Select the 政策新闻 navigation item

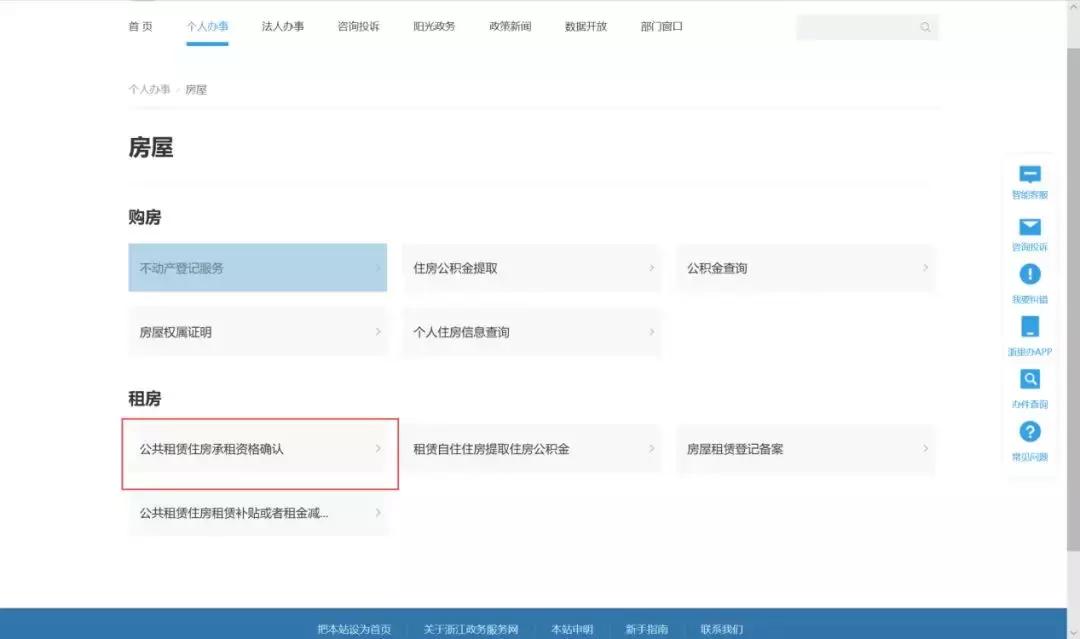point(508,27)
